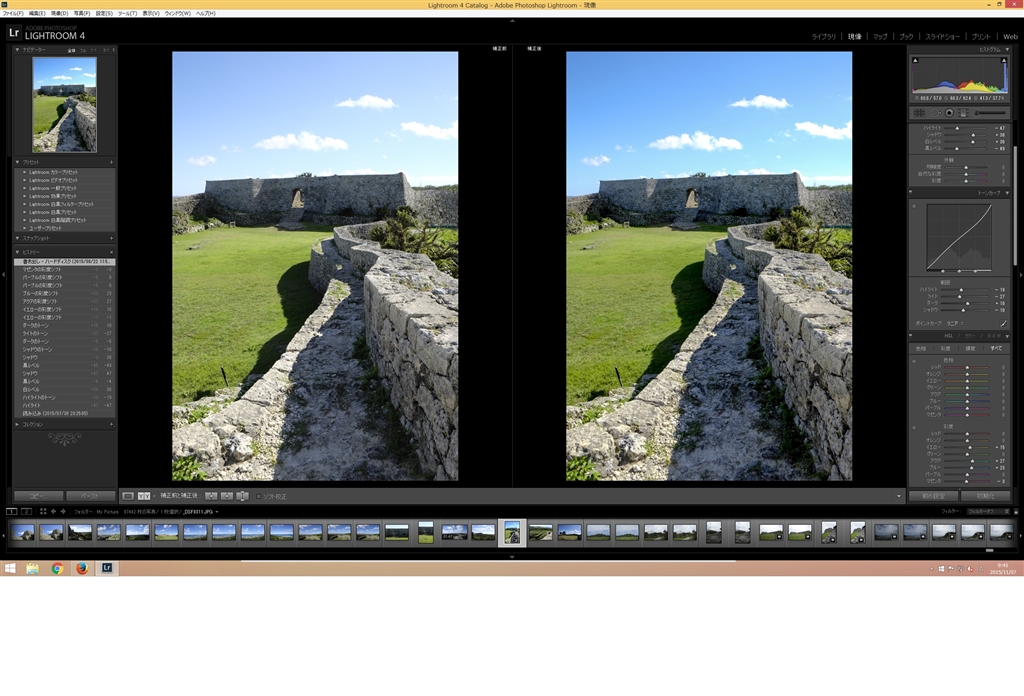Open the point curve リニア dropdown

[x=955, y=323]
